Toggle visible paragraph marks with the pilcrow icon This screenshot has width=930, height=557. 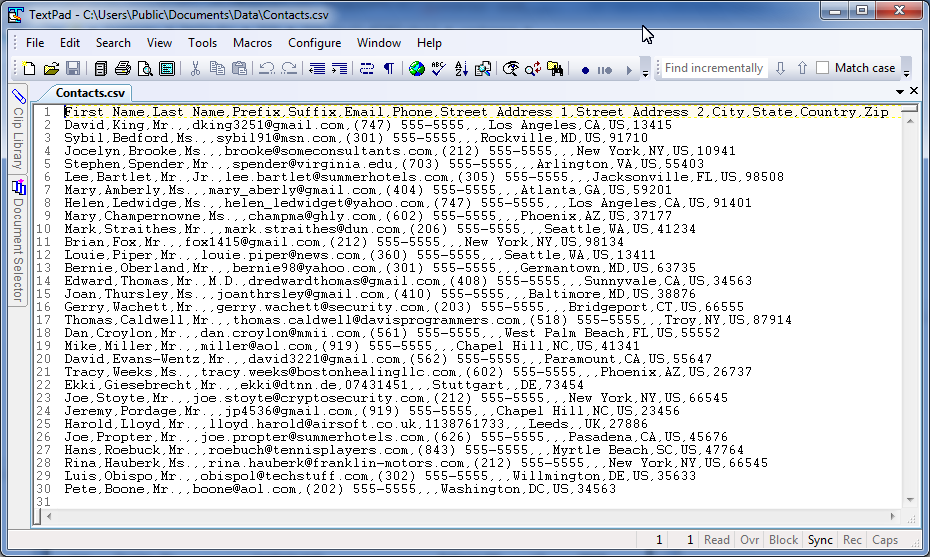point(388,69)
